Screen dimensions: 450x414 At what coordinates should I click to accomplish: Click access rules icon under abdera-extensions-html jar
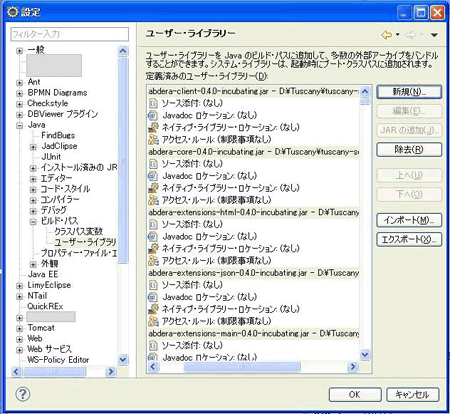click(153, 261)
